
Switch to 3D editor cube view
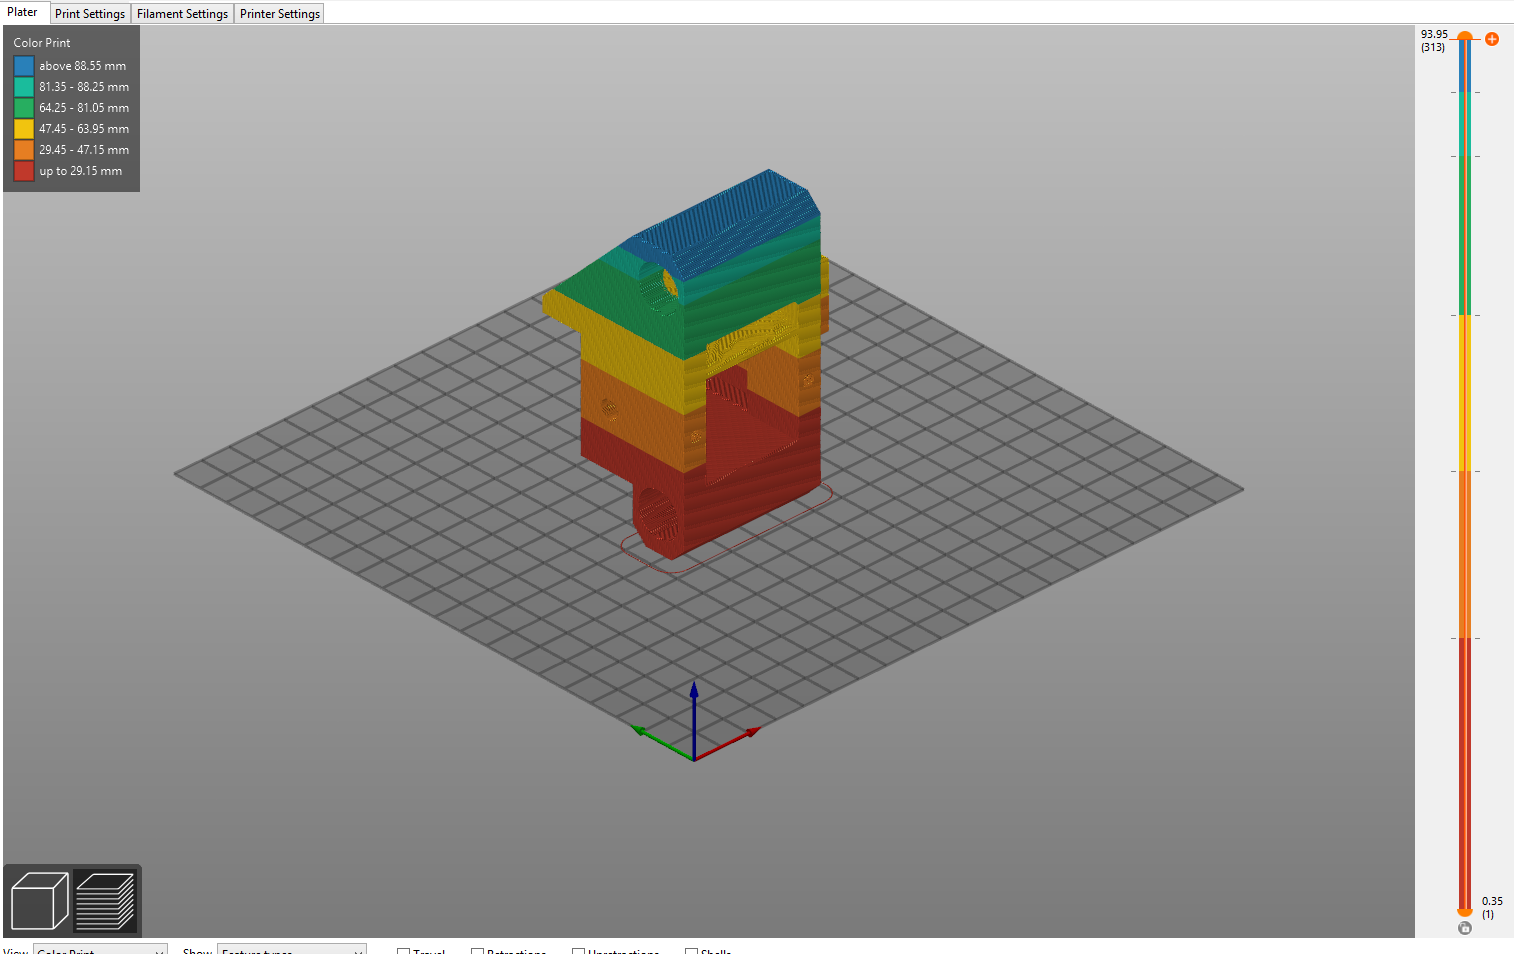click(39, 900)
